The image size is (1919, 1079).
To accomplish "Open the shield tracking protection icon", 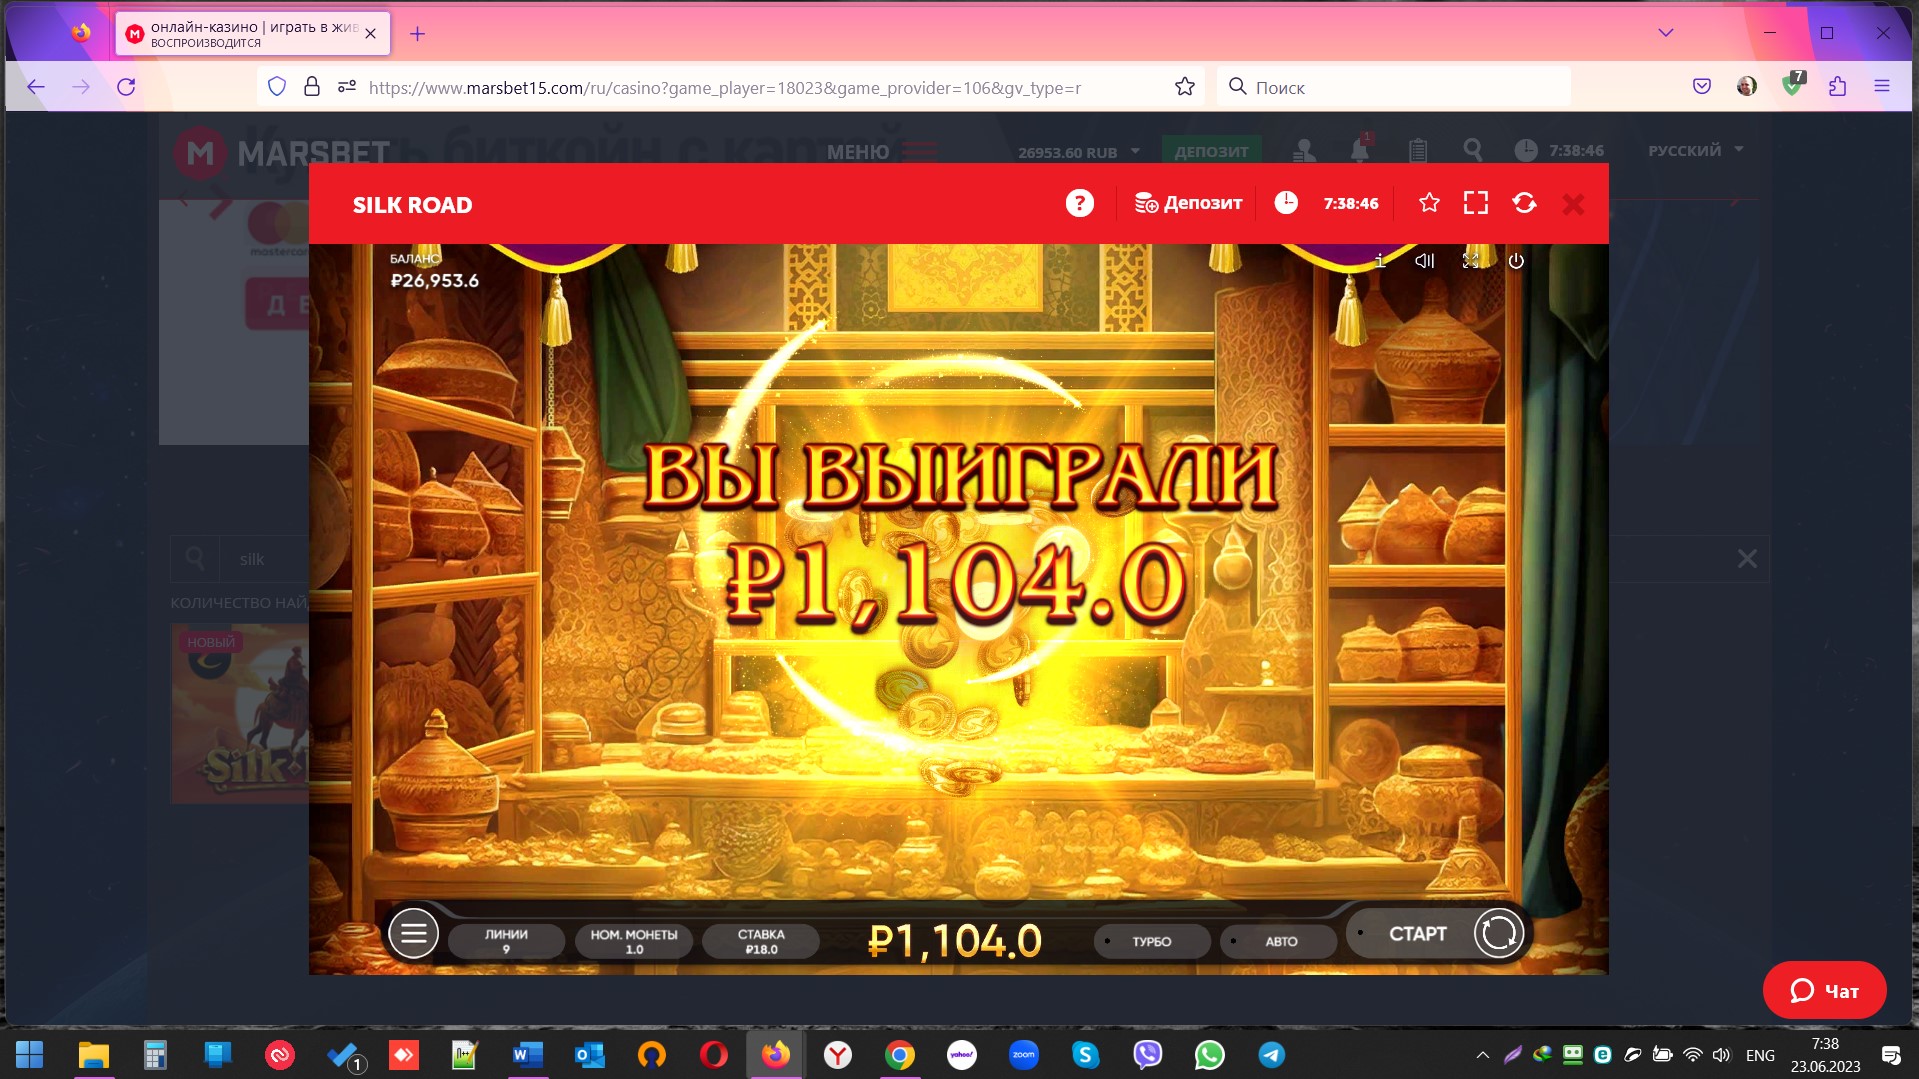I will [277, 87].
